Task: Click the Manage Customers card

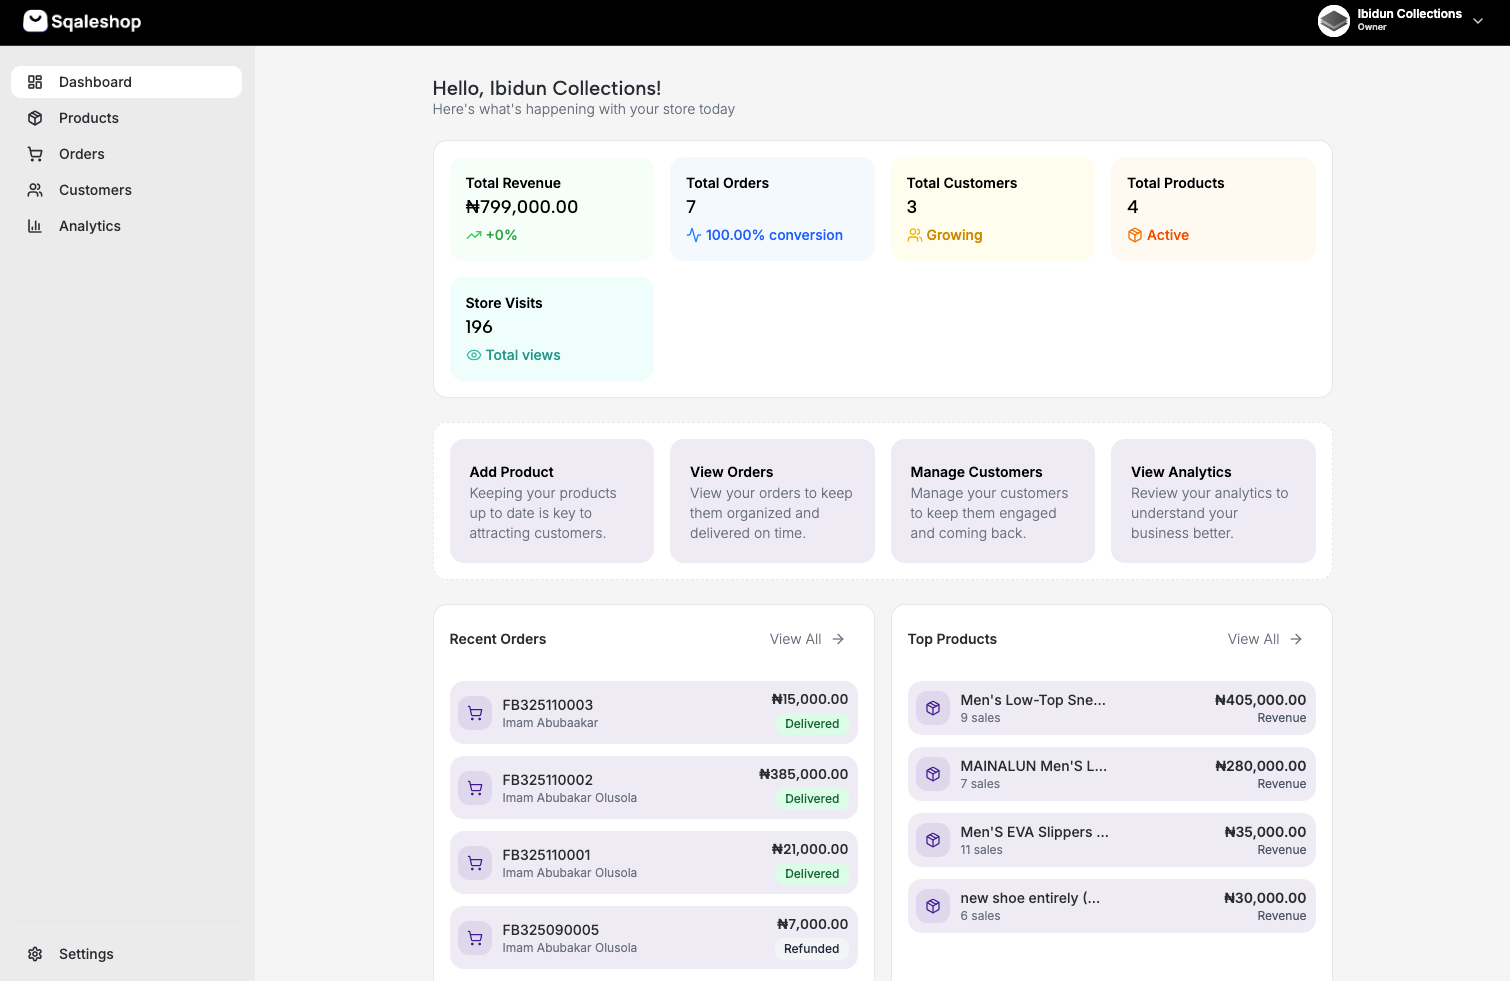Action: pos(992,501)
